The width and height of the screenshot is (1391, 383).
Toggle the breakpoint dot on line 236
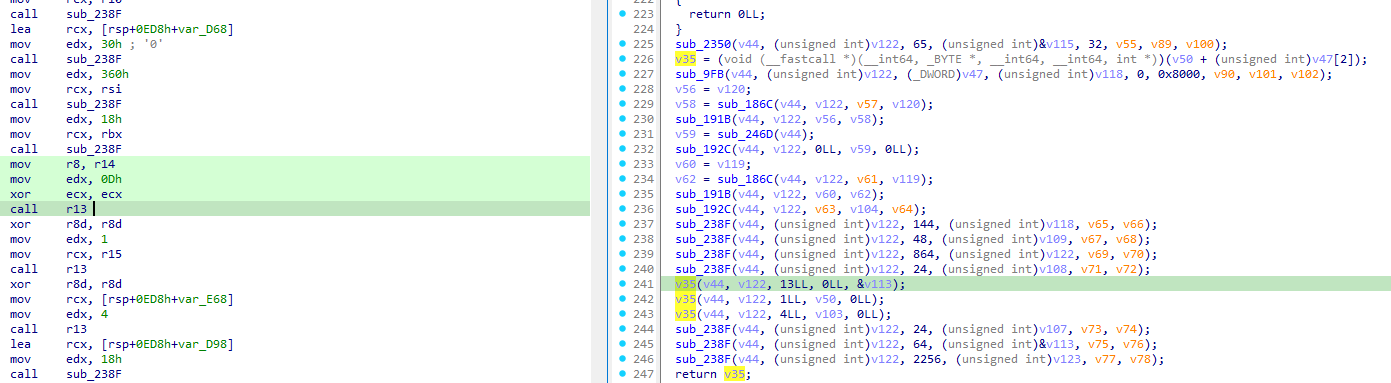coord(623,209)
